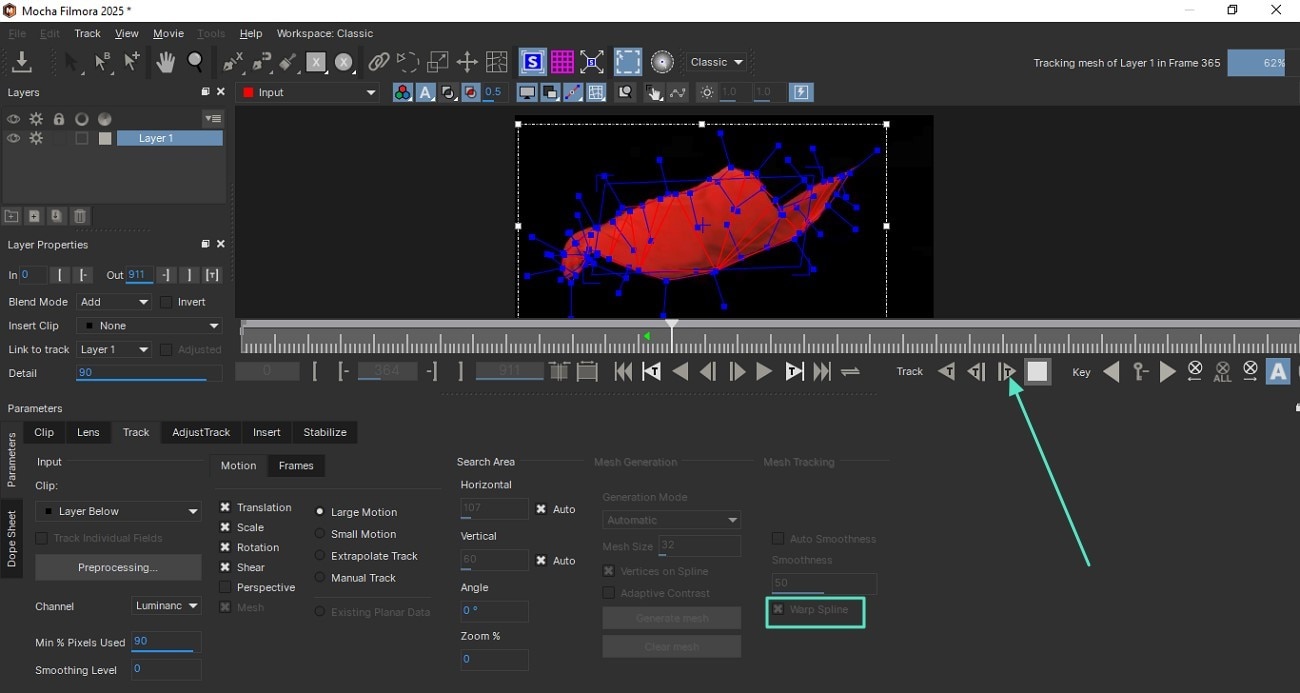Select the Pan hand tool
Image resolution: width=1300 pixels, height=693 pixels.
coord(165,62)
